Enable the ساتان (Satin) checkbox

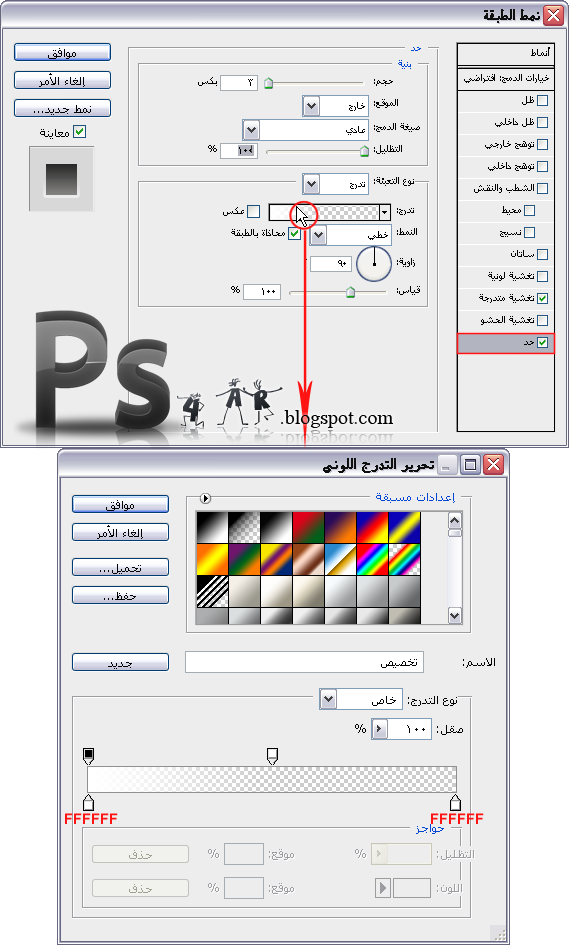coord(542,254)
